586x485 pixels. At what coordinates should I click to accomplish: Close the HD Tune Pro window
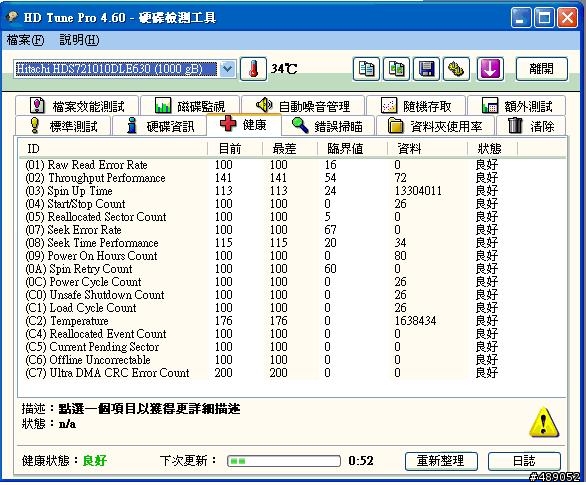click(x=567, y=18)
